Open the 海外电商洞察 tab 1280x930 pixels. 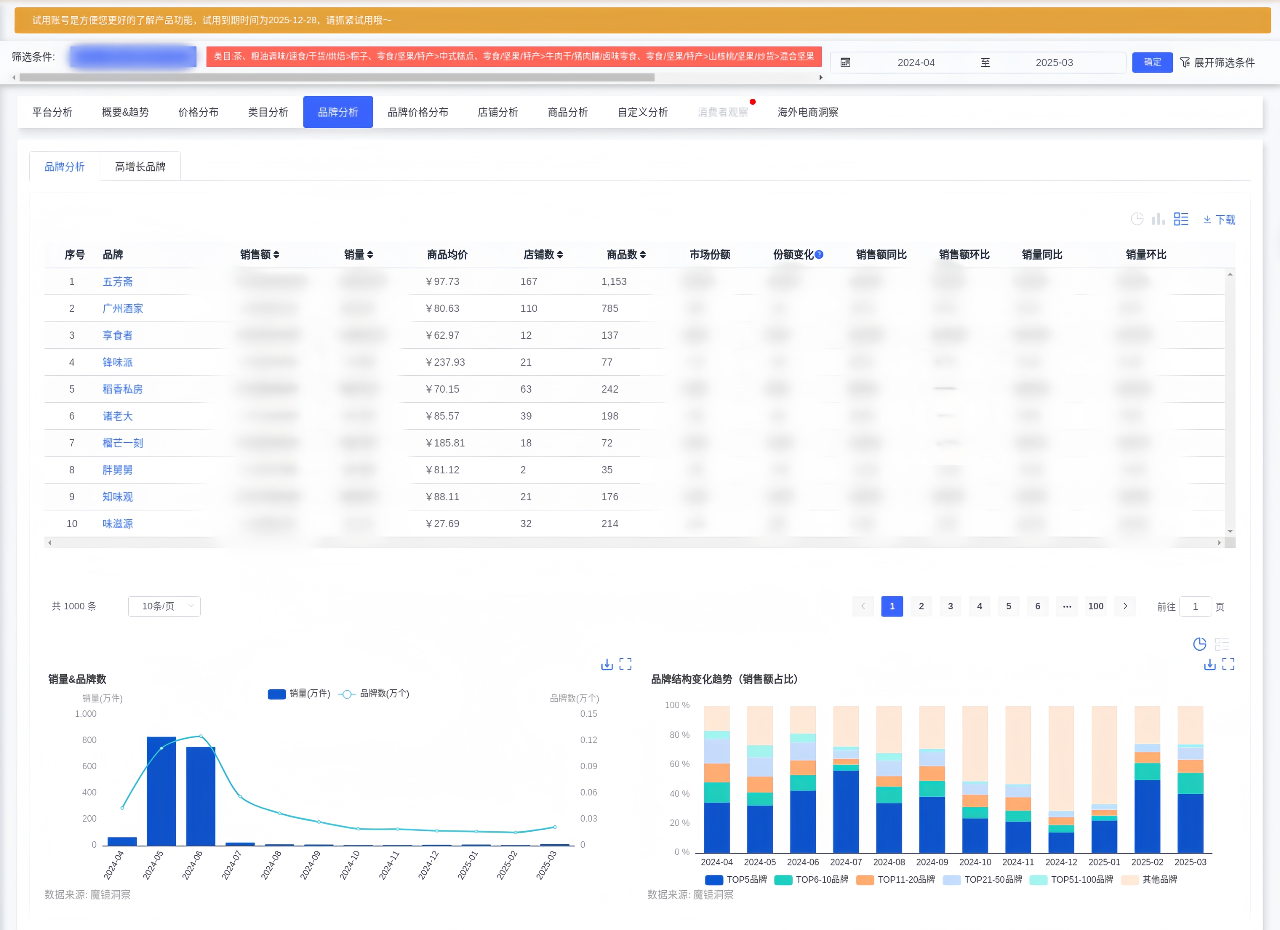tap(808, 112)
